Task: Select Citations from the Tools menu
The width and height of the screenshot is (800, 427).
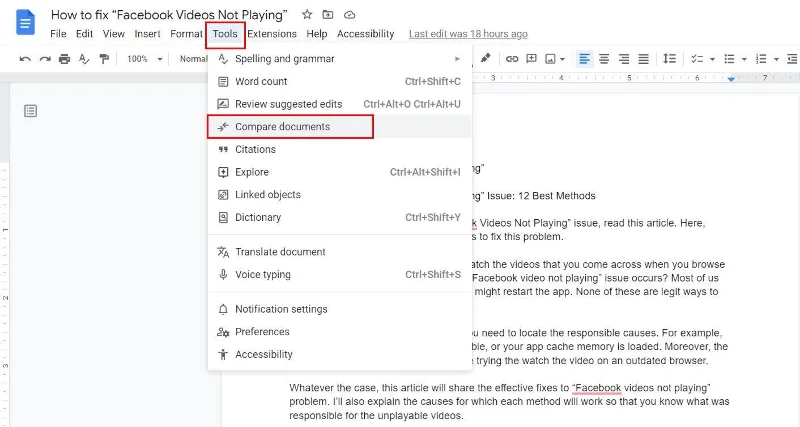Action: pyautogui.click(x=339, y=149)
